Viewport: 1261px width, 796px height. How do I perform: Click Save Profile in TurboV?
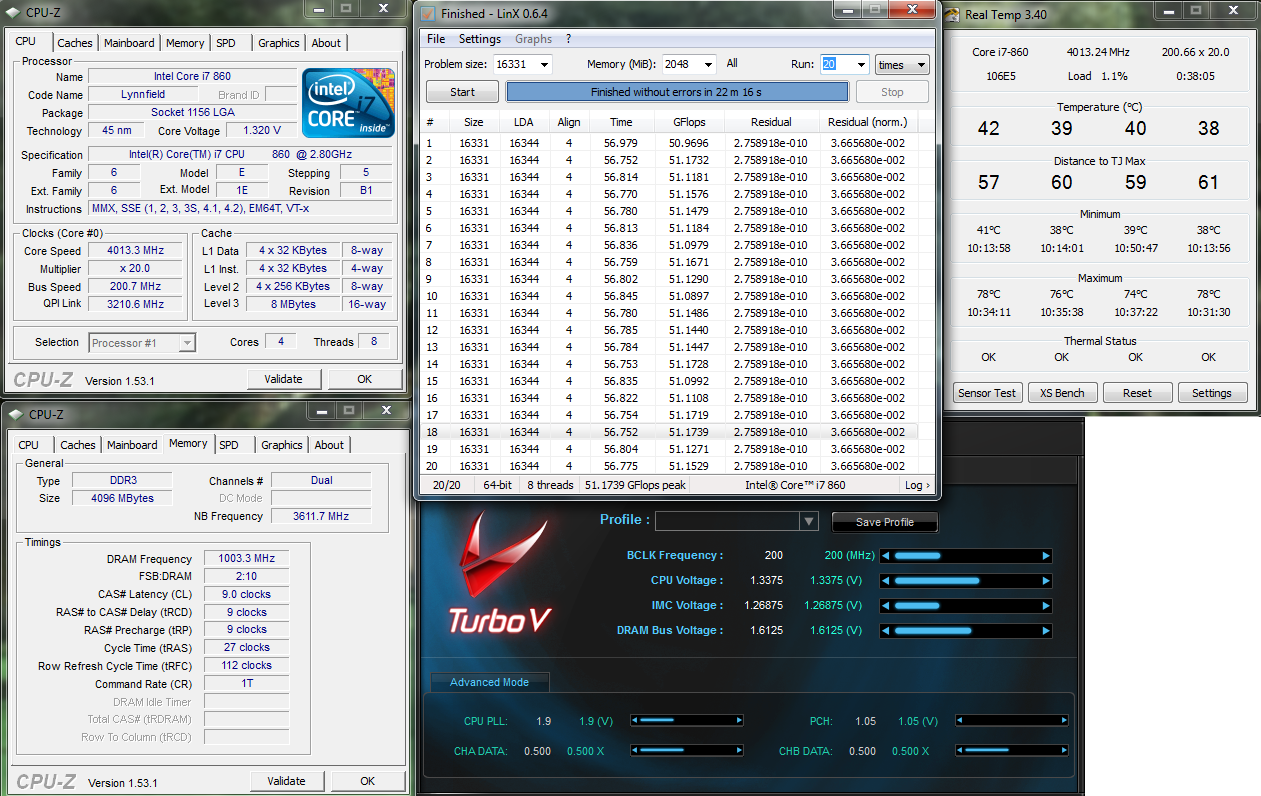point(885,522)
